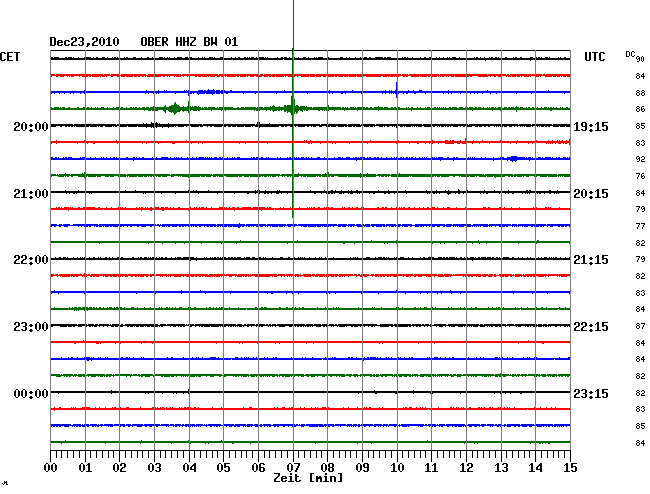Select the 22:15 UTC time label
The image size is (650, 494).
pos(591,327)
